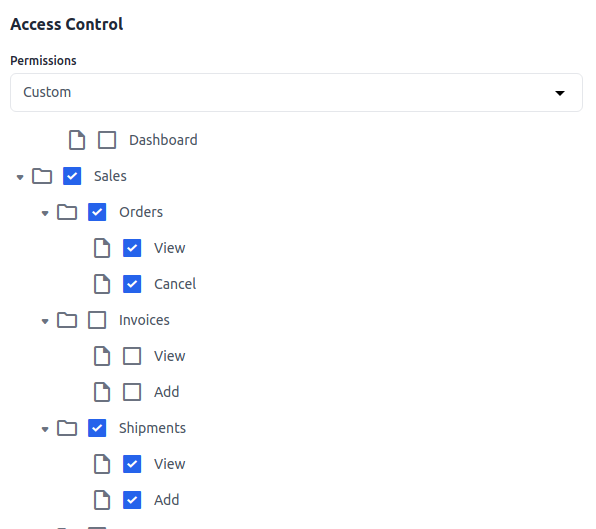Check the Invoices checkbox

tap(97, 320)
